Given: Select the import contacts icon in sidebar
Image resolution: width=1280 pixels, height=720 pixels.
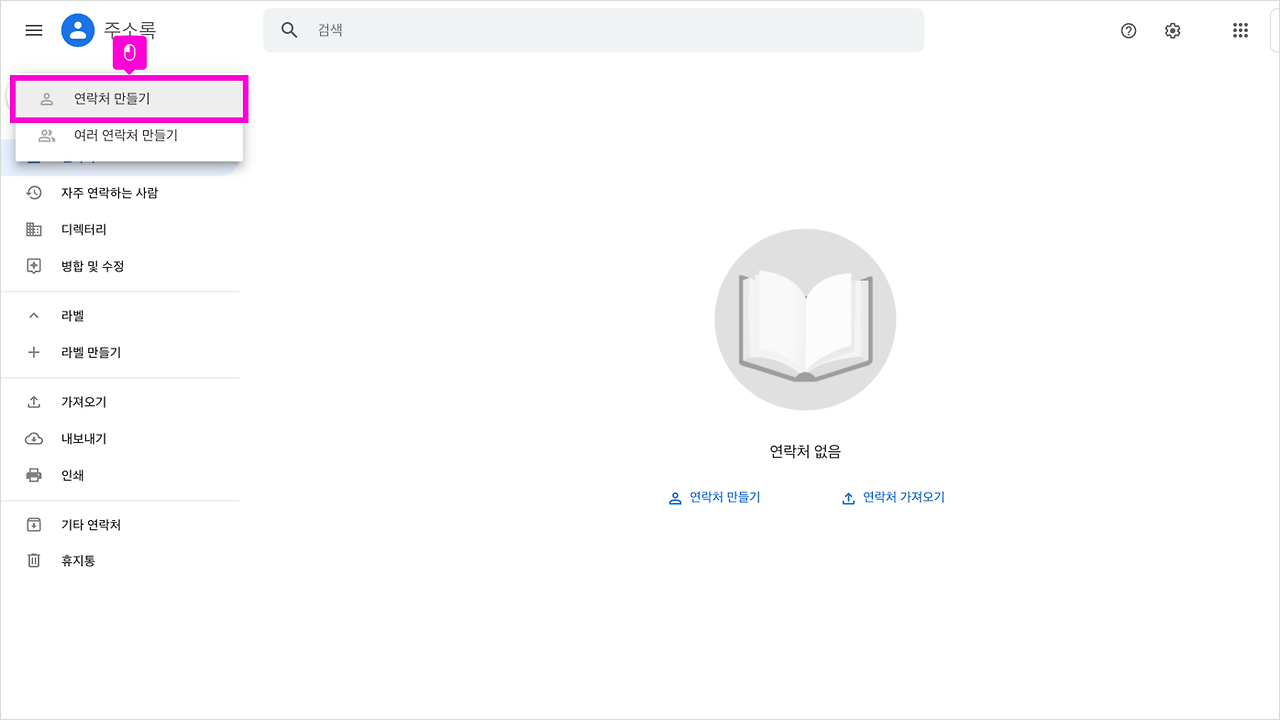Looking at the screenshot, I should point(33,401).
